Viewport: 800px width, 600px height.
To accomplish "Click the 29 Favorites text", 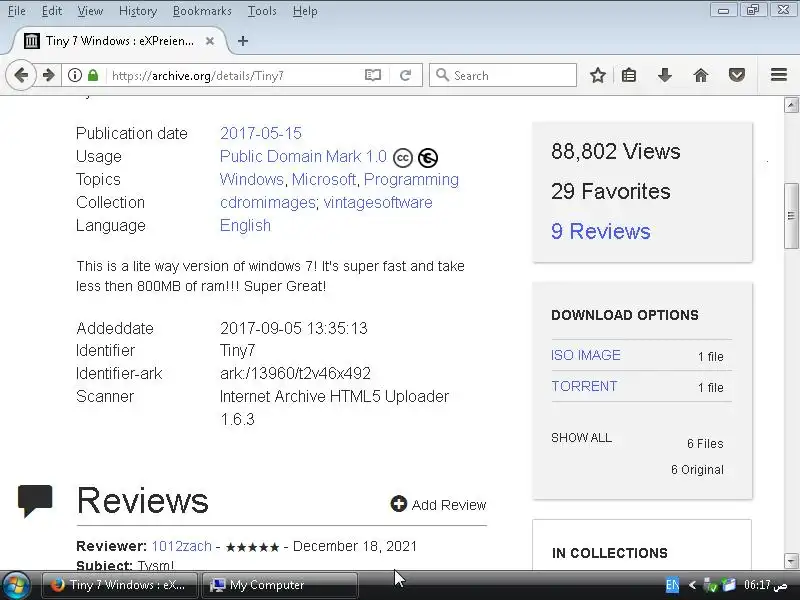I will 611,191.
